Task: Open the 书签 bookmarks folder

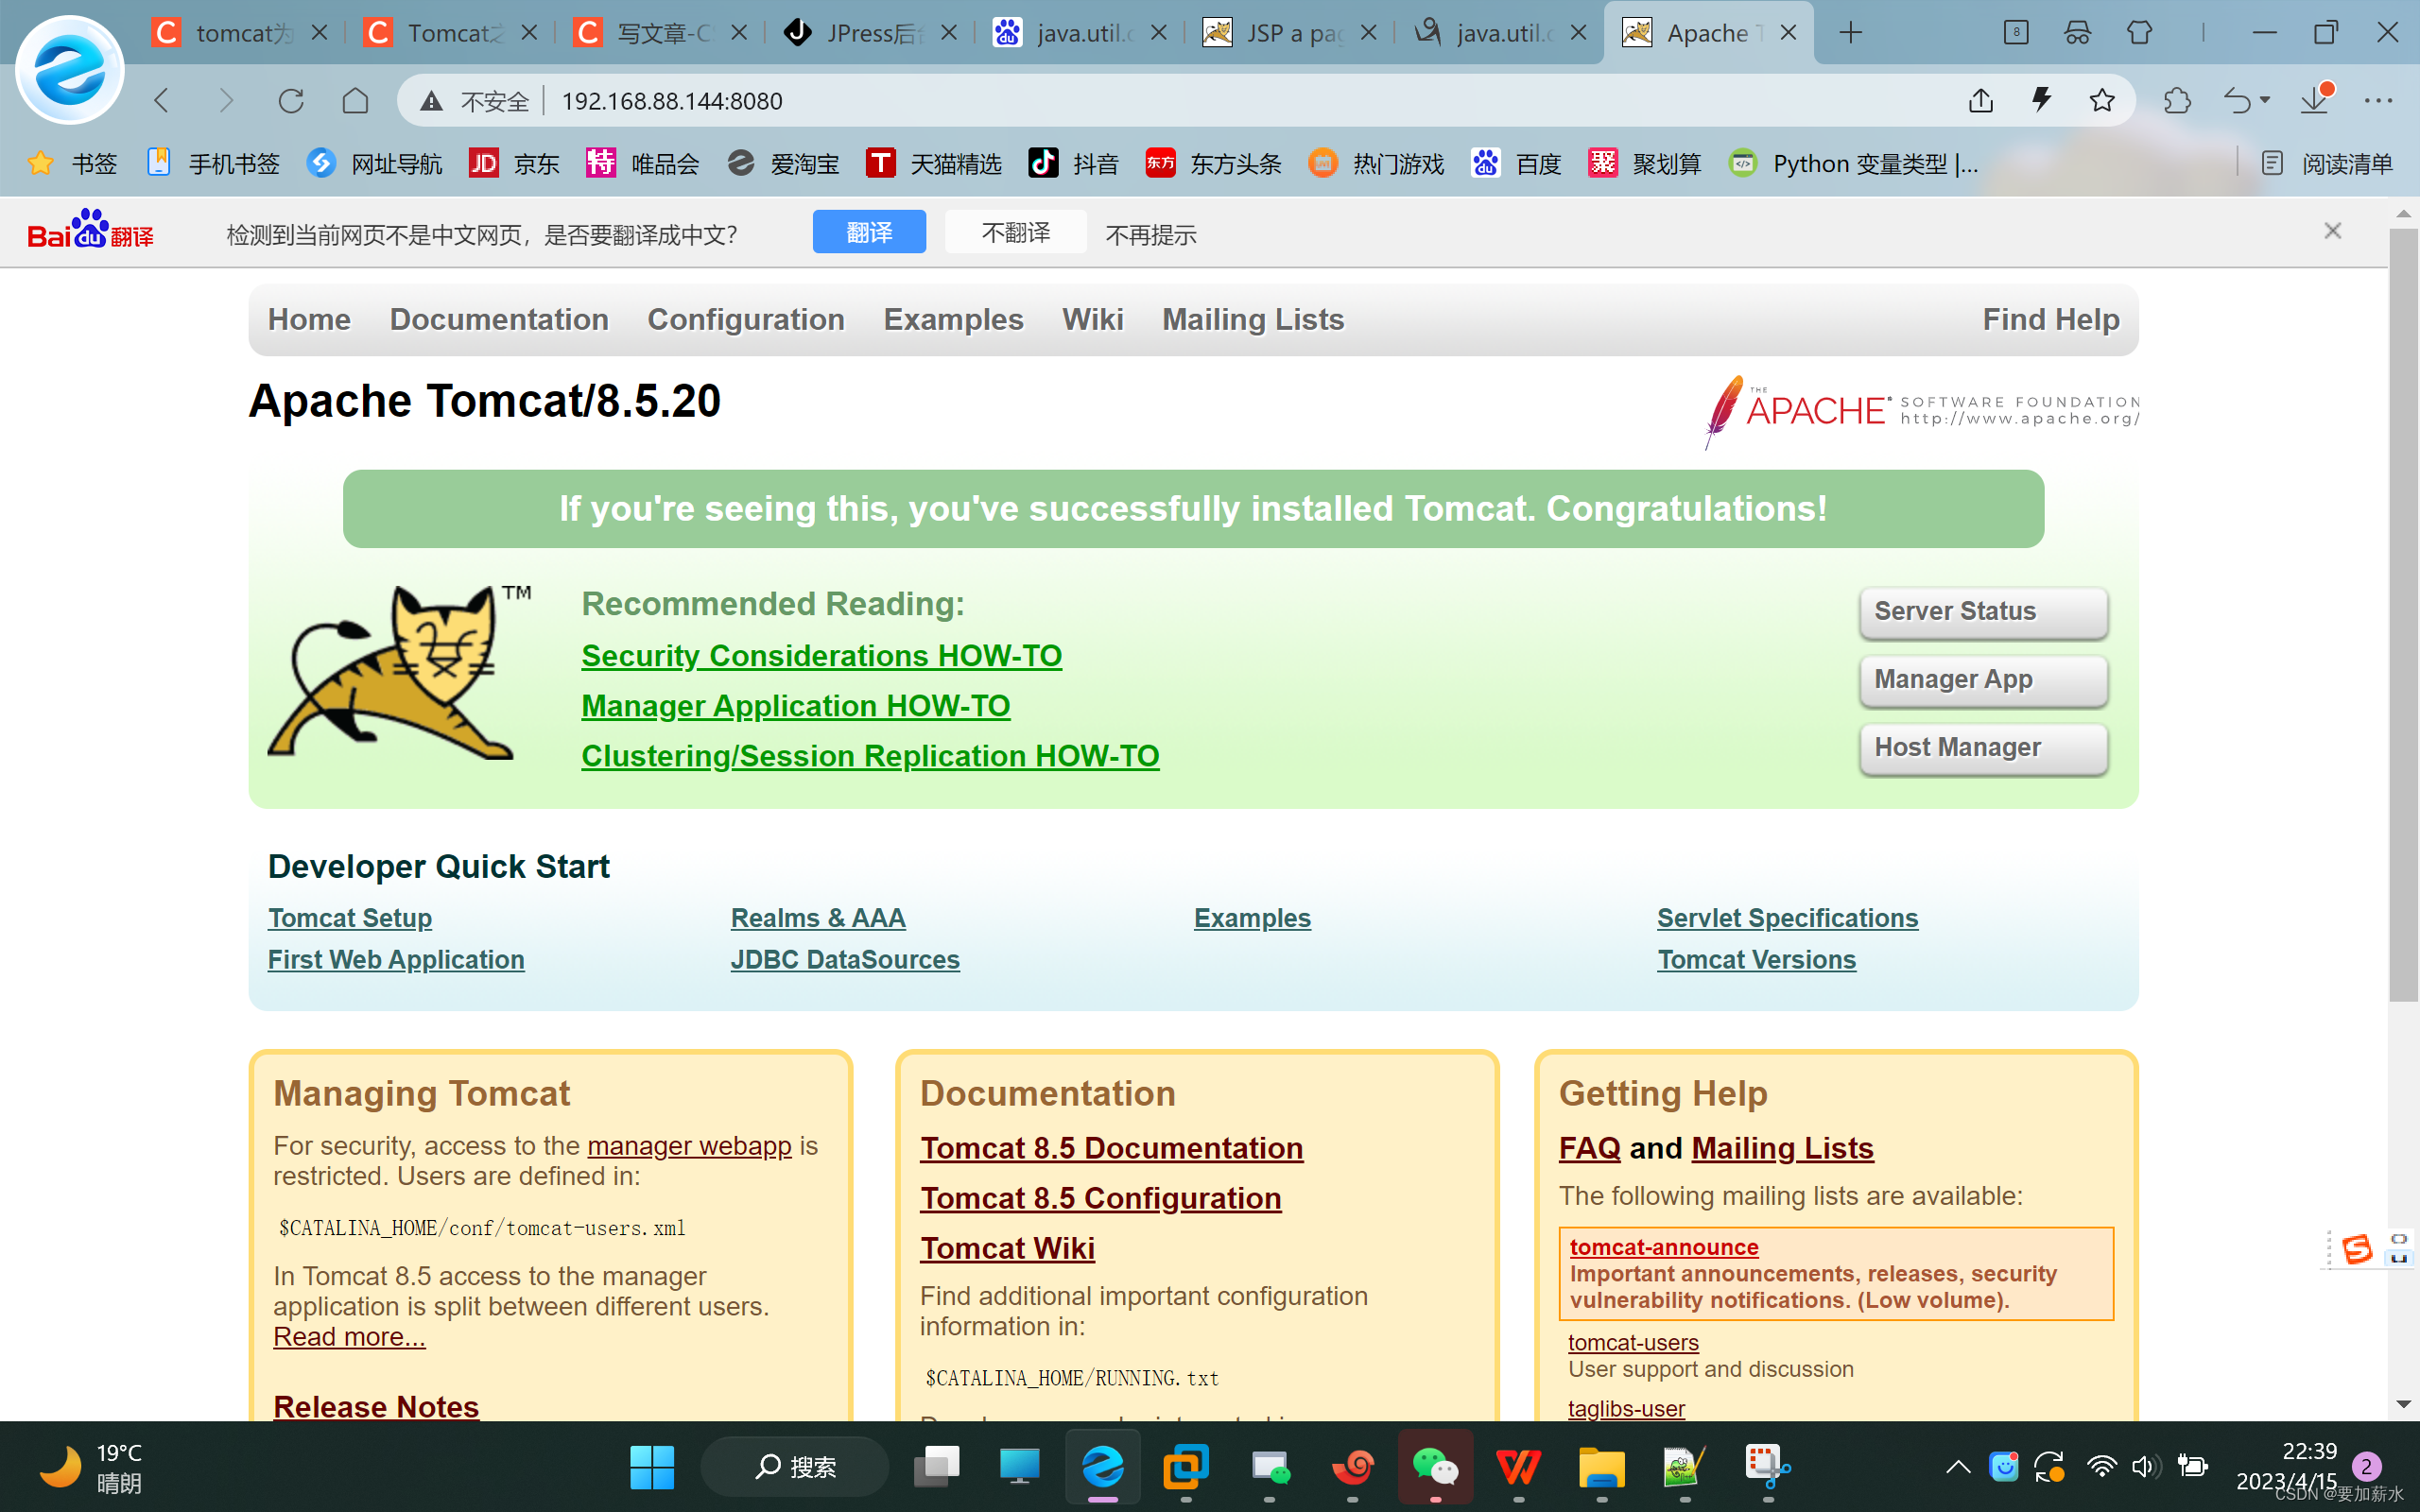Action: 73,163
